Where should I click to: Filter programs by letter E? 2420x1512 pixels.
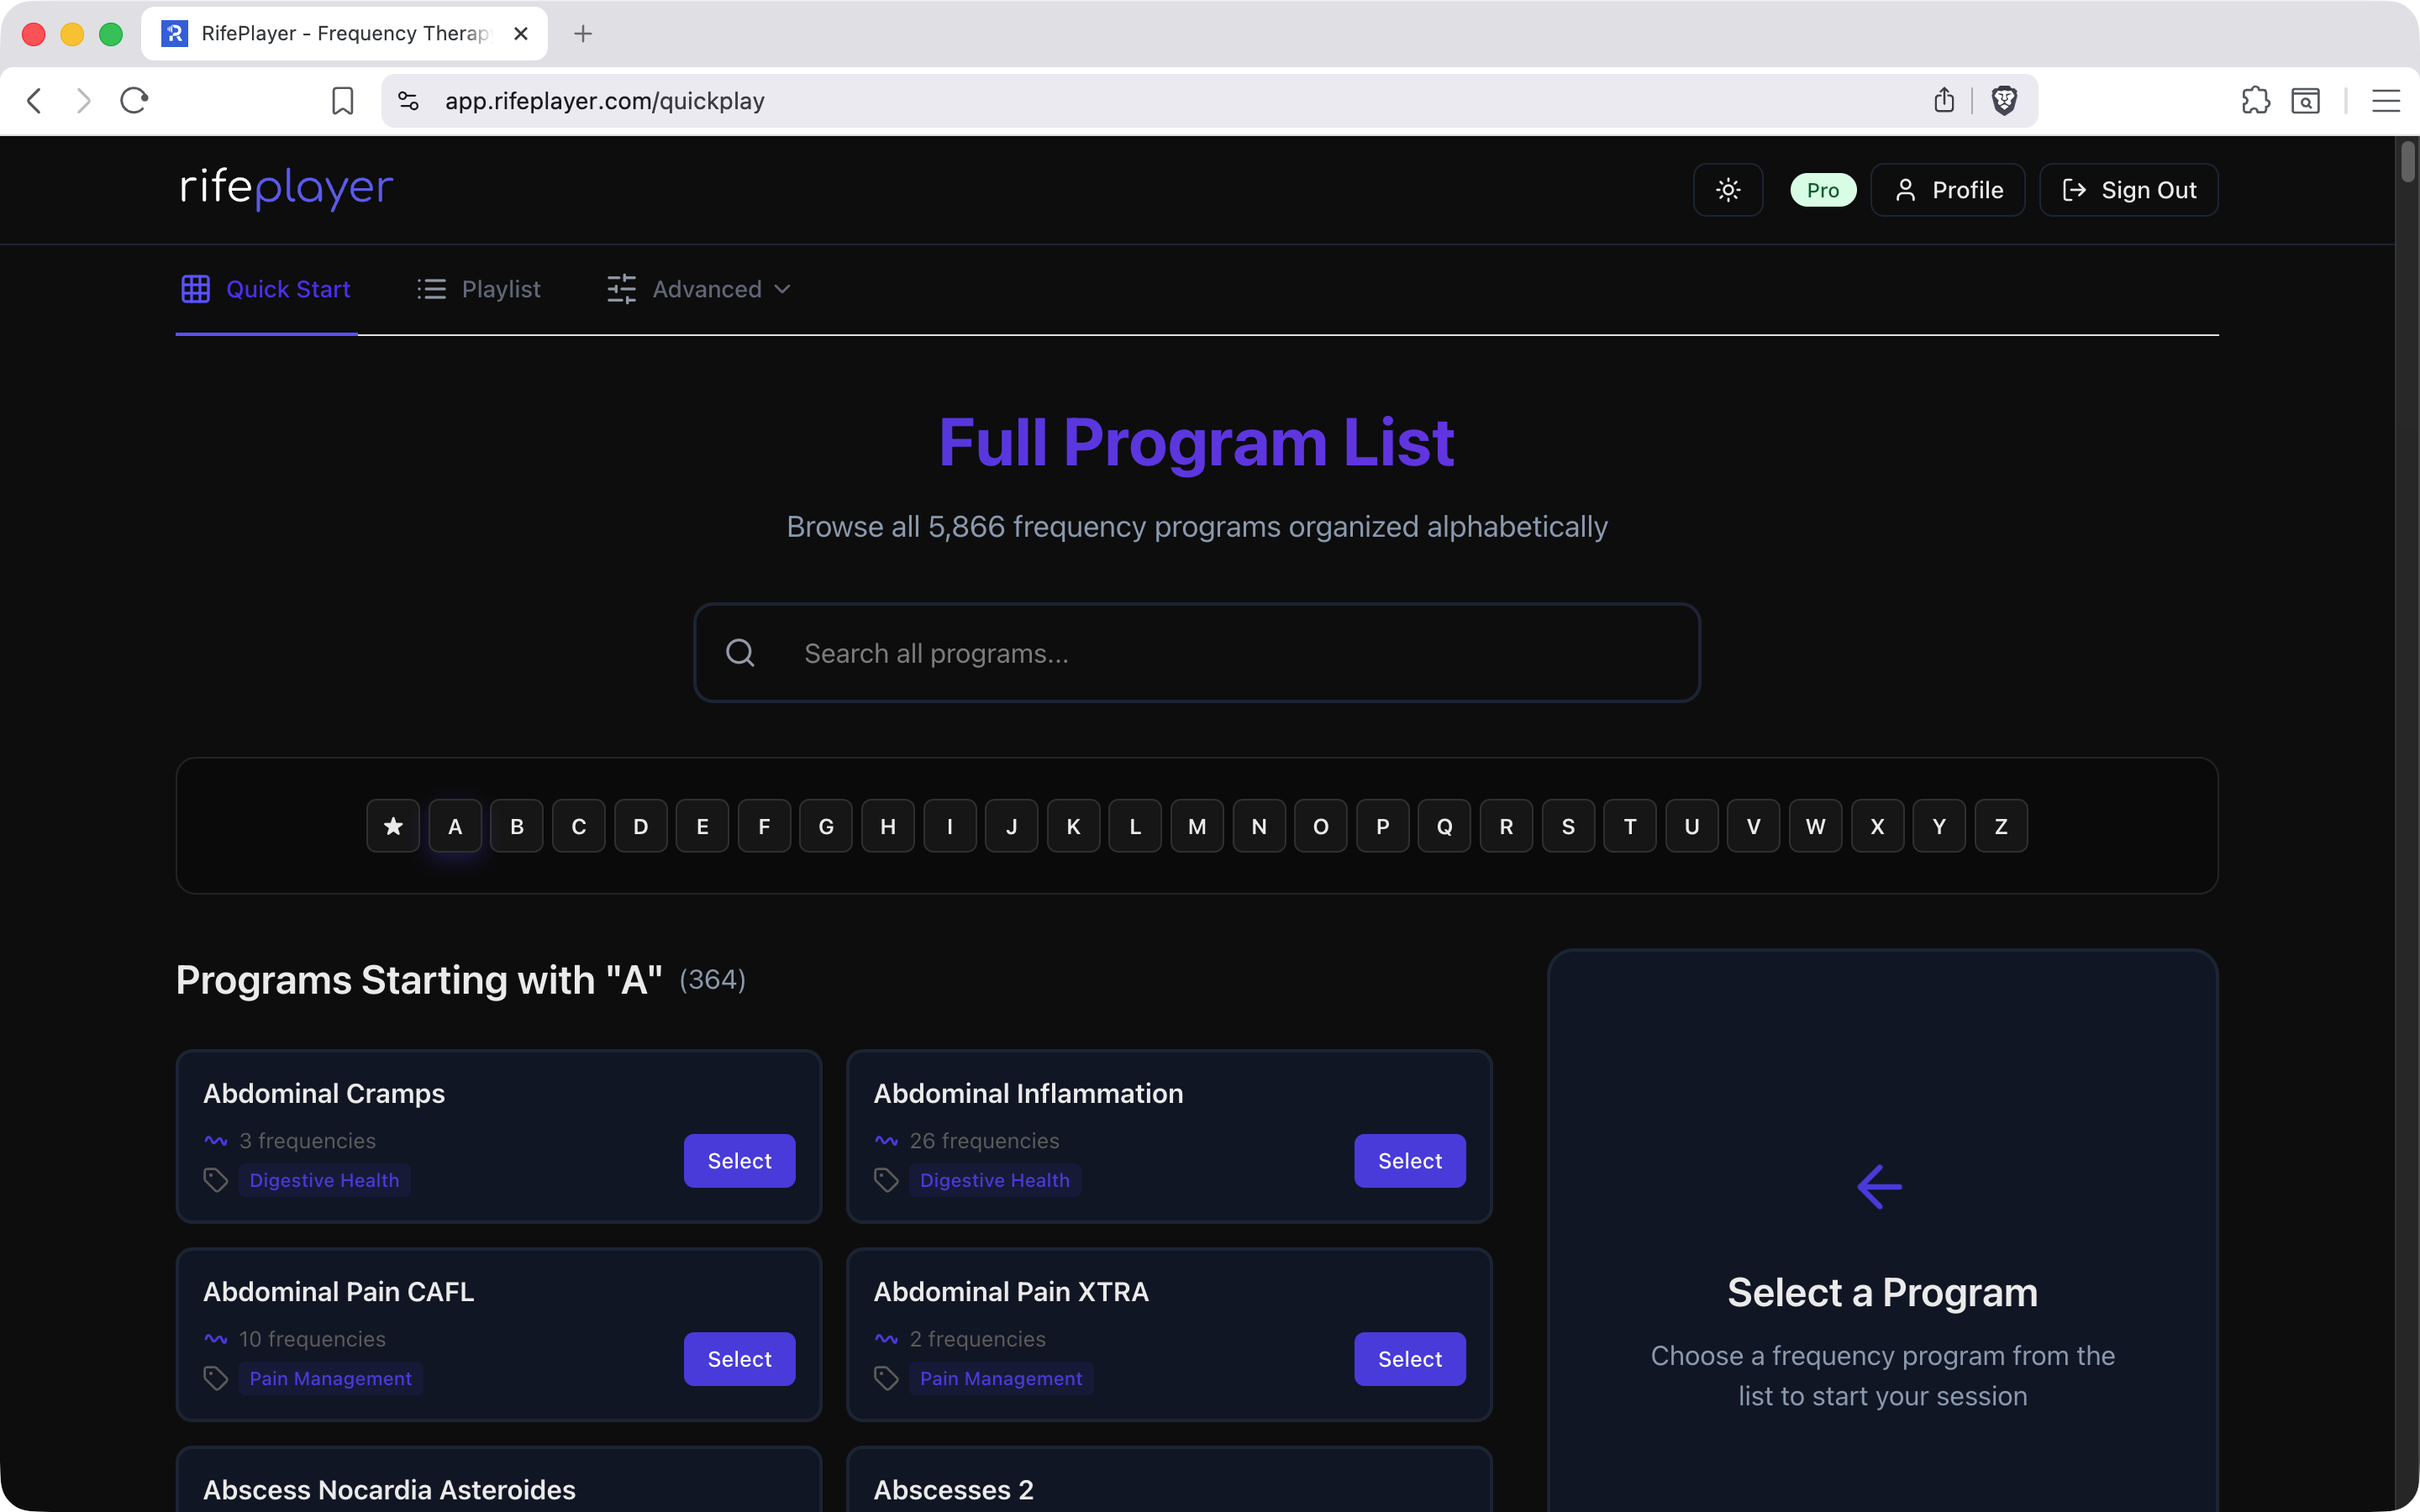[x=702, y=826]
